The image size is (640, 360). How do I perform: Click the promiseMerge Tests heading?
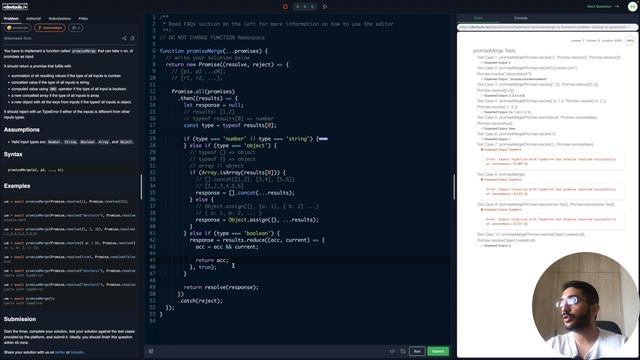494,51
